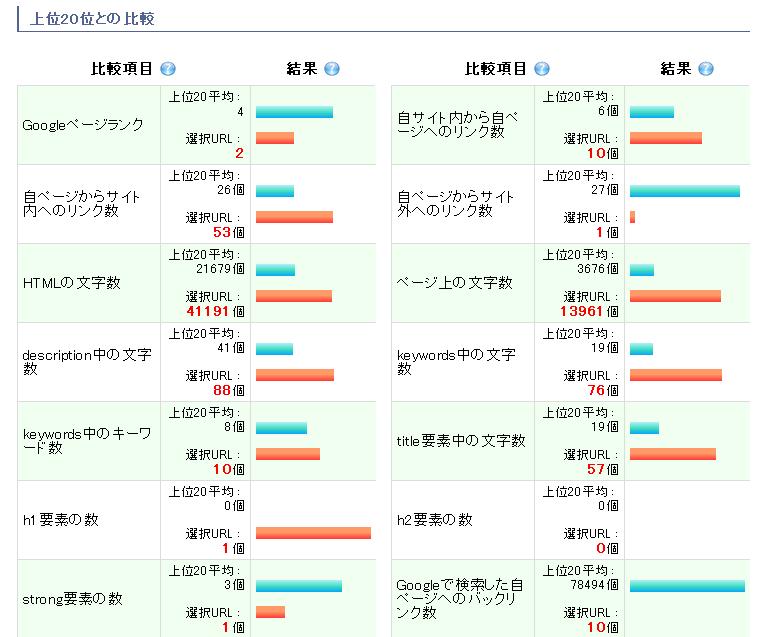Click help icon beside left 結果 header
769x637 pixels.
pyautogui.click(x=332, y=69)
